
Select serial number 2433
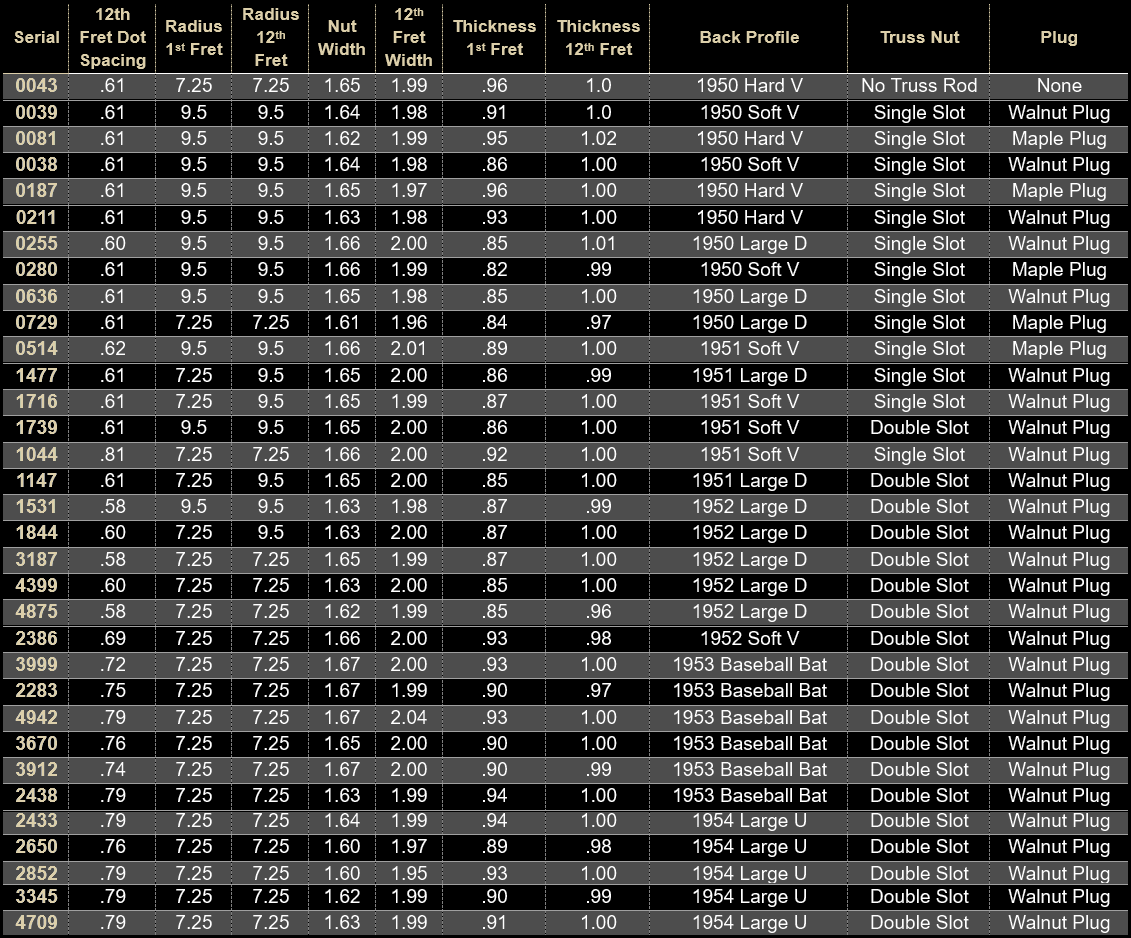tap(37, 820)
